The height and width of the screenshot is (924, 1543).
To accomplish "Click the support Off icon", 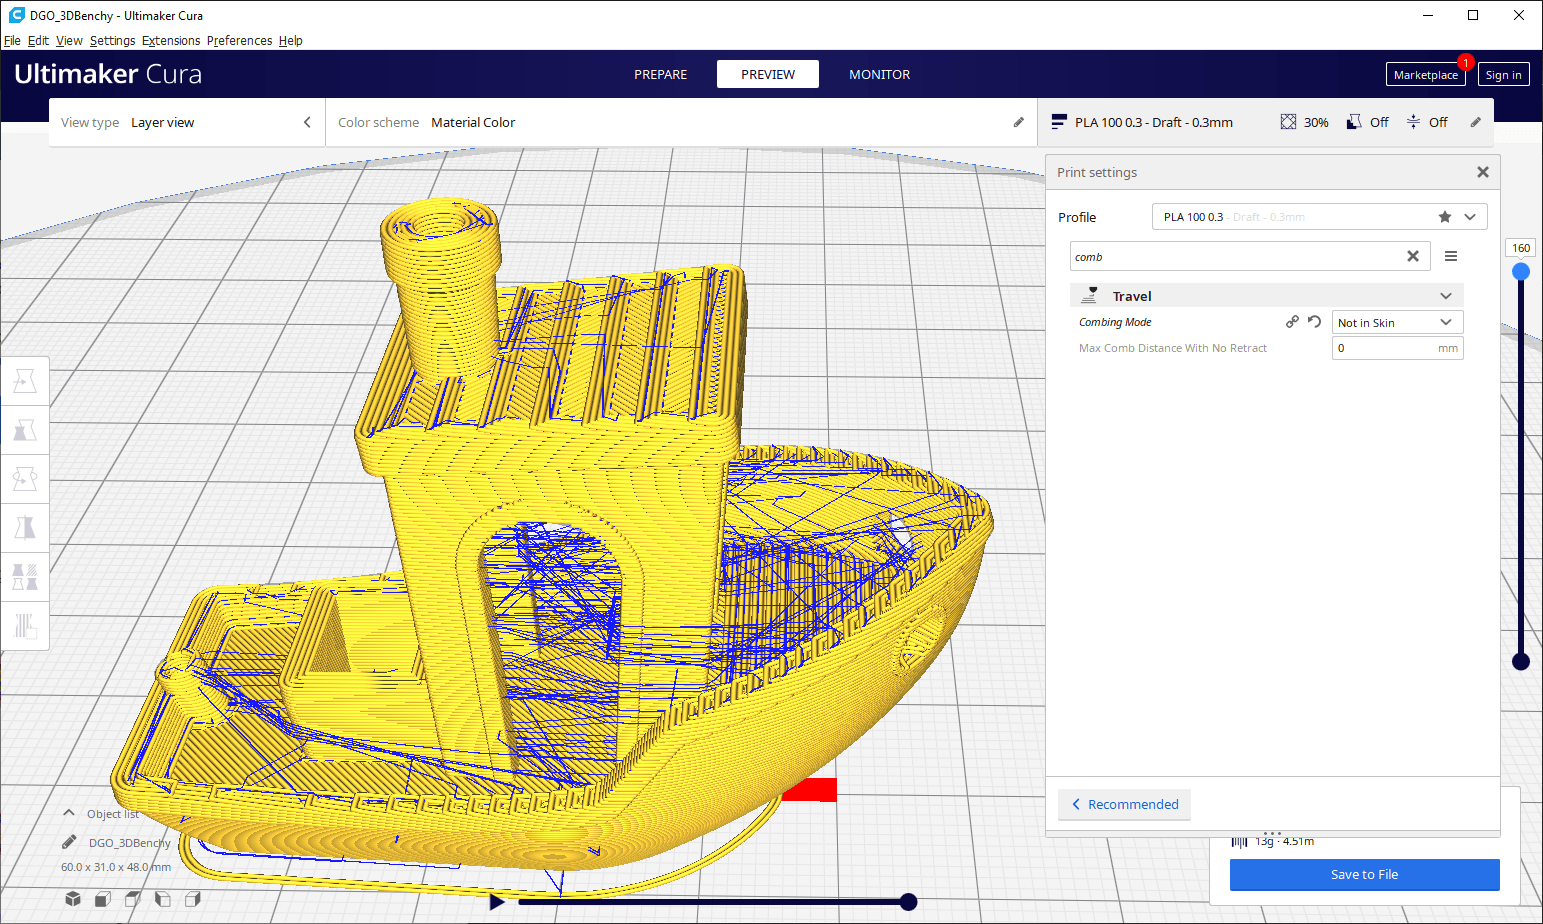I will pos(1354,122).
